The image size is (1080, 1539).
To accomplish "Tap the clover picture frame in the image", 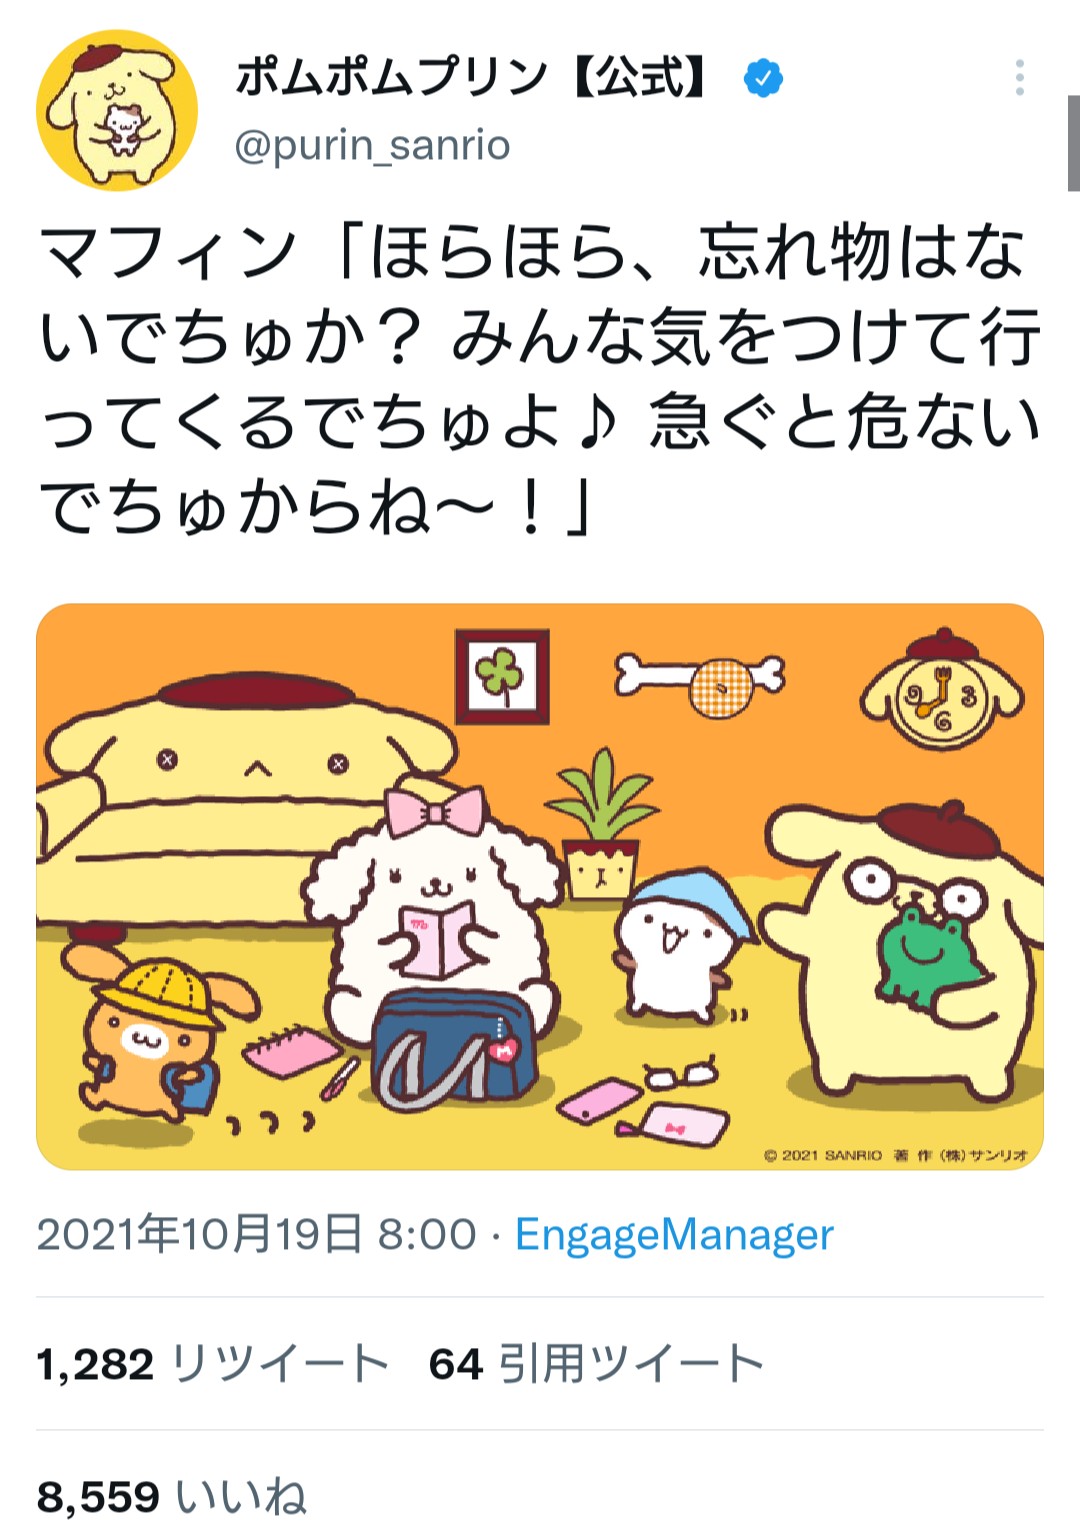I will 502,677.
